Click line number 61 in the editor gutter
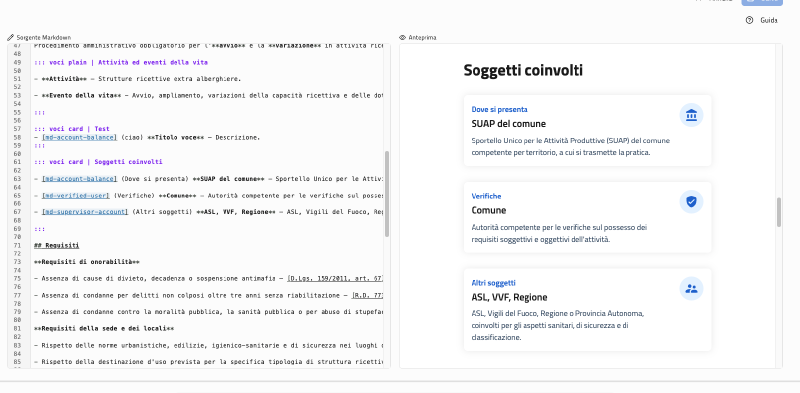 point(17,162)
